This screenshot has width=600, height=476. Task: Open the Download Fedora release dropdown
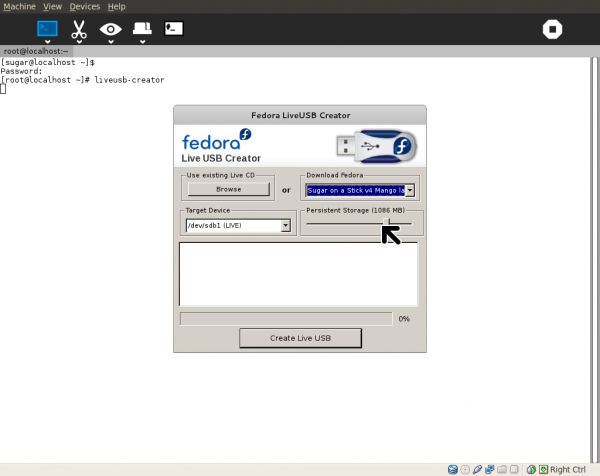[x=409, y=189]
